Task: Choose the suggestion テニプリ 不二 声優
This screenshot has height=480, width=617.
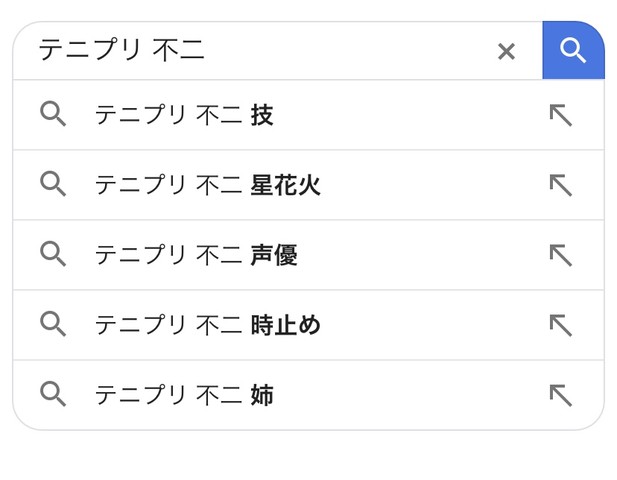Action: [308, 255]
